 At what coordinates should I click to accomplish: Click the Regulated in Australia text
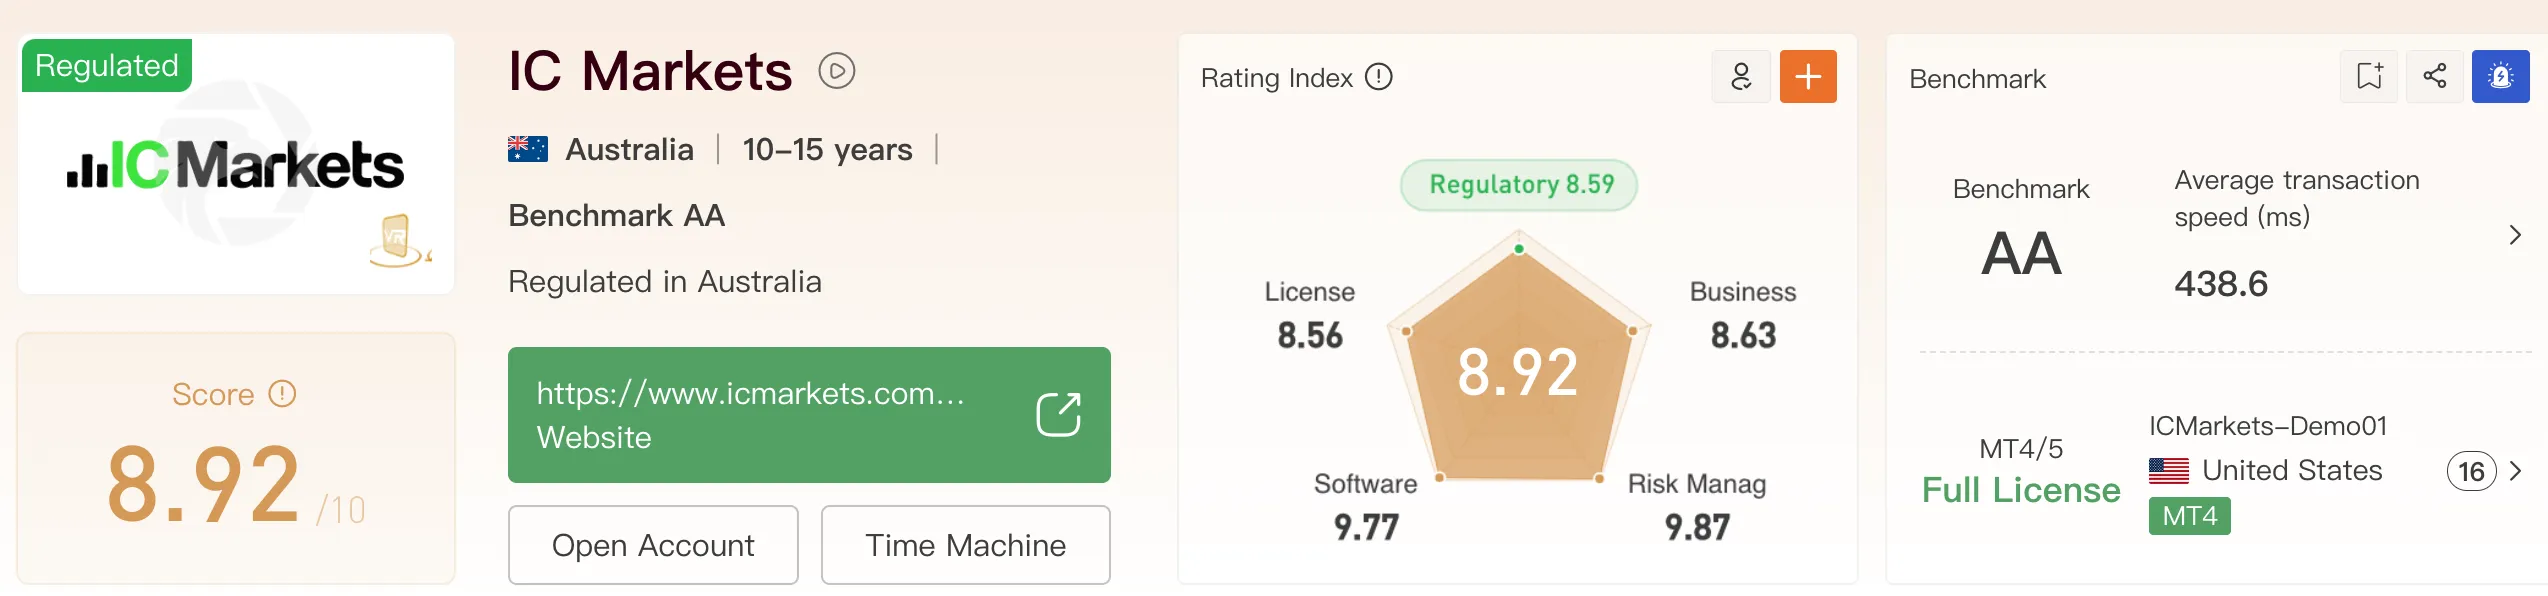point(665,282)
